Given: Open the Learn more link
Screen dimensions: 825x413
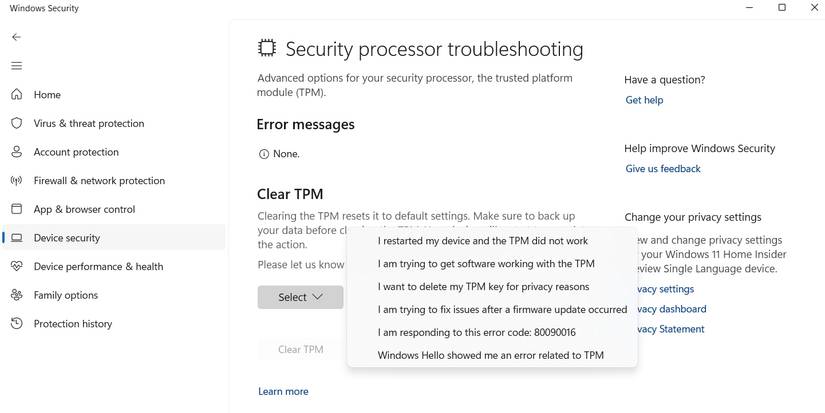Looking at the screenshot, I should (x=283, y=391).
